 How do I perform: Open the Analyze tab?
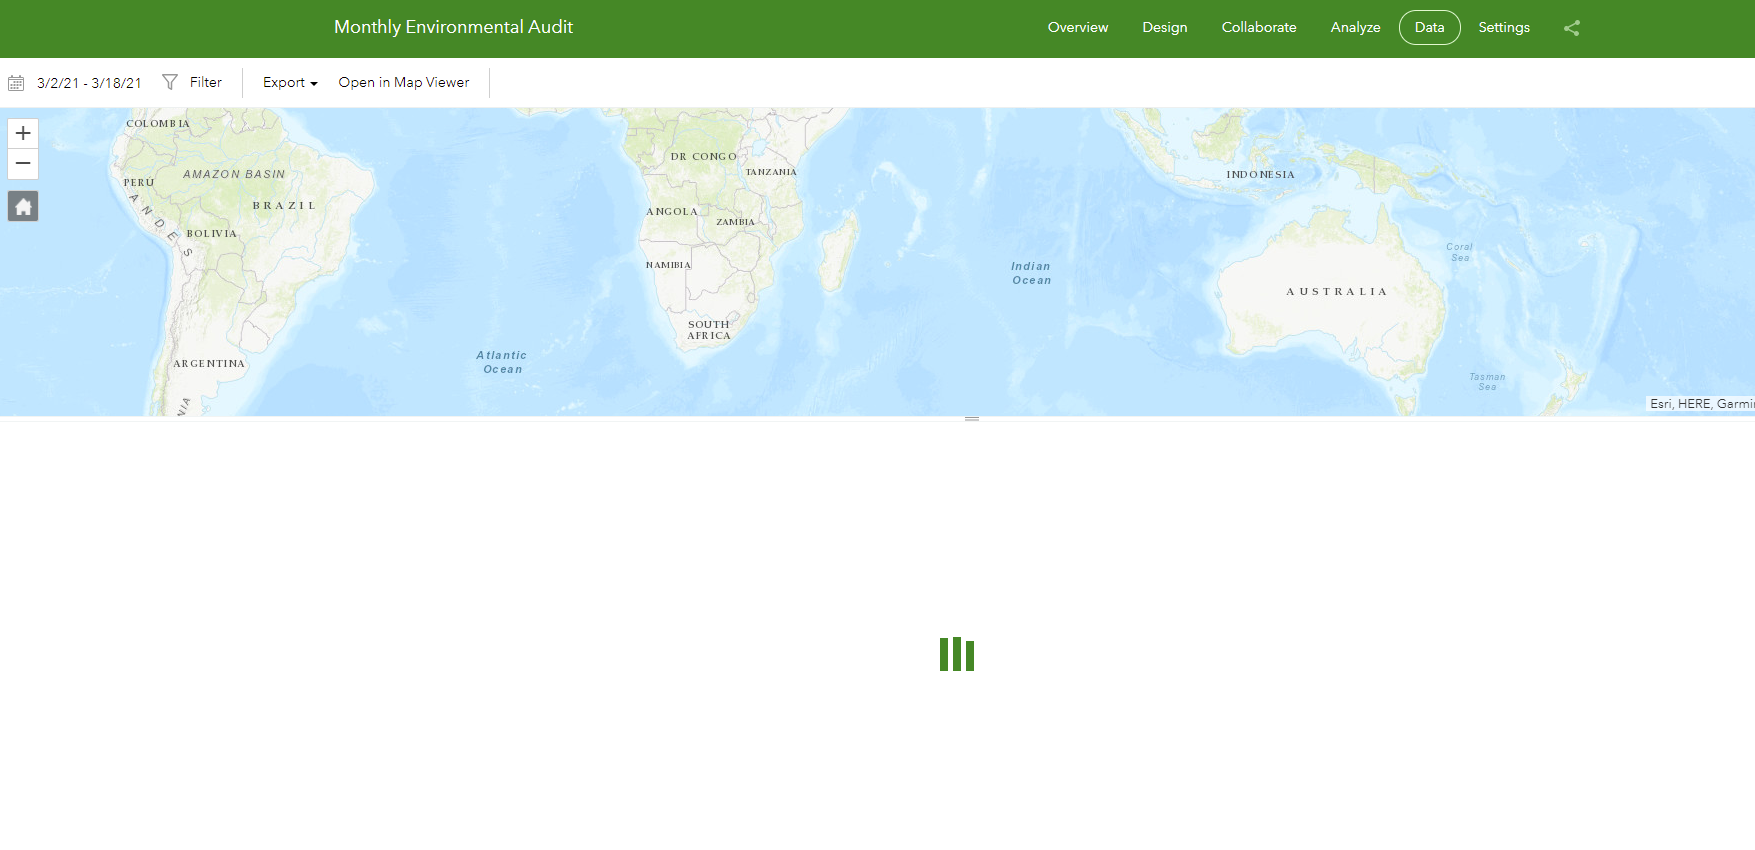(1355, 27)
